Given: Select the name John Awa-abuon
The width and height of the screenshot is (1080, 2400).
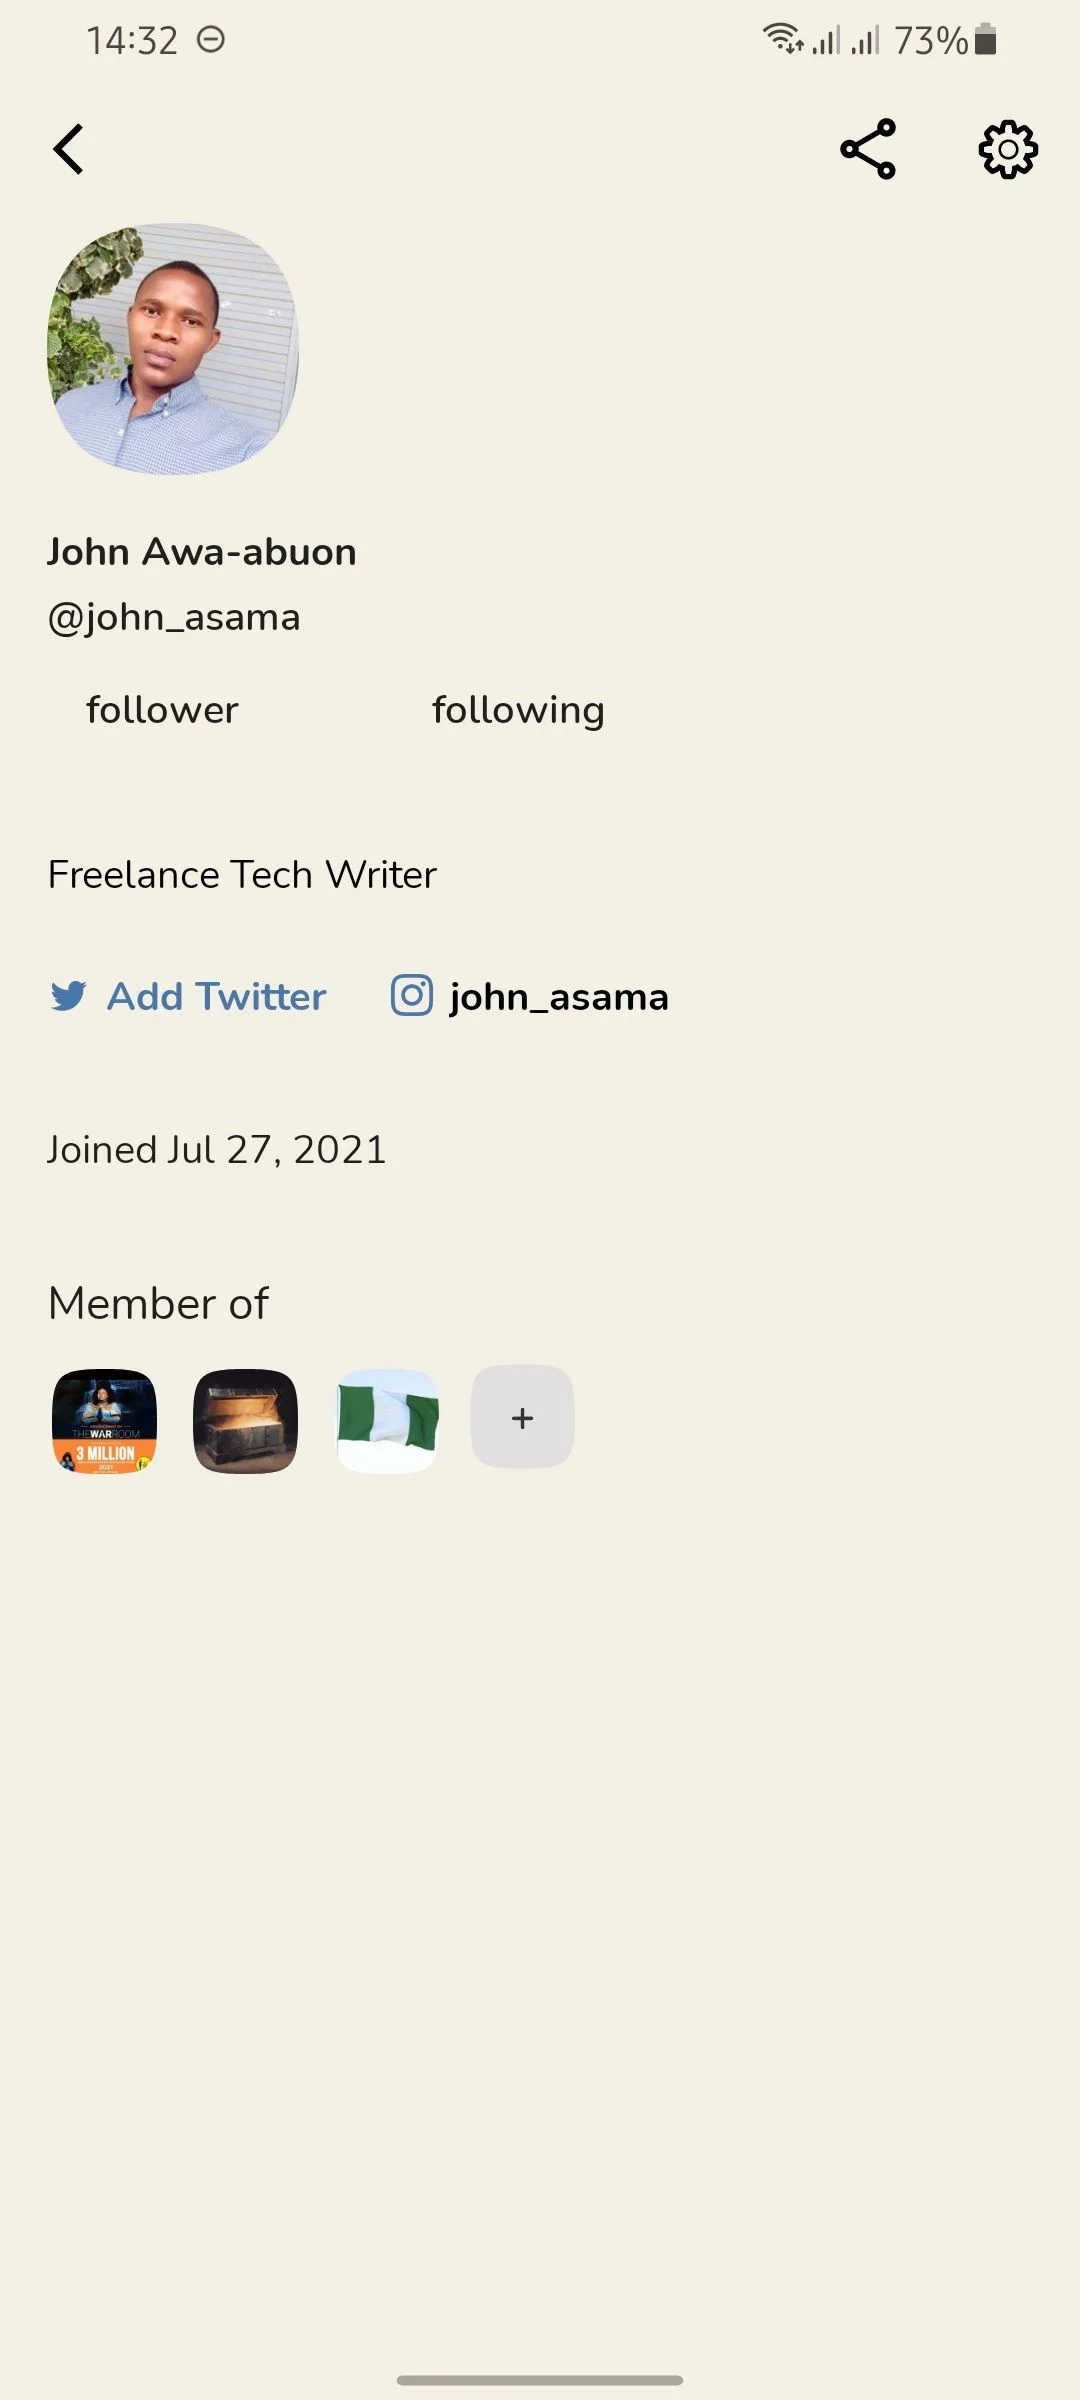Looking at the screenshot, I should pyautogui.click(x=202, y=552).
